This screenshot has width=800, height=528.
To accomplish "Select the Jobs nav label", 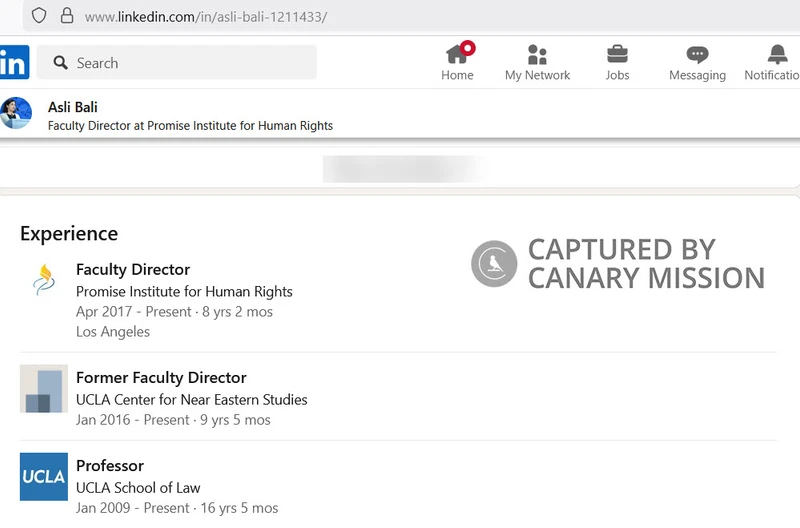I will 617,75.
